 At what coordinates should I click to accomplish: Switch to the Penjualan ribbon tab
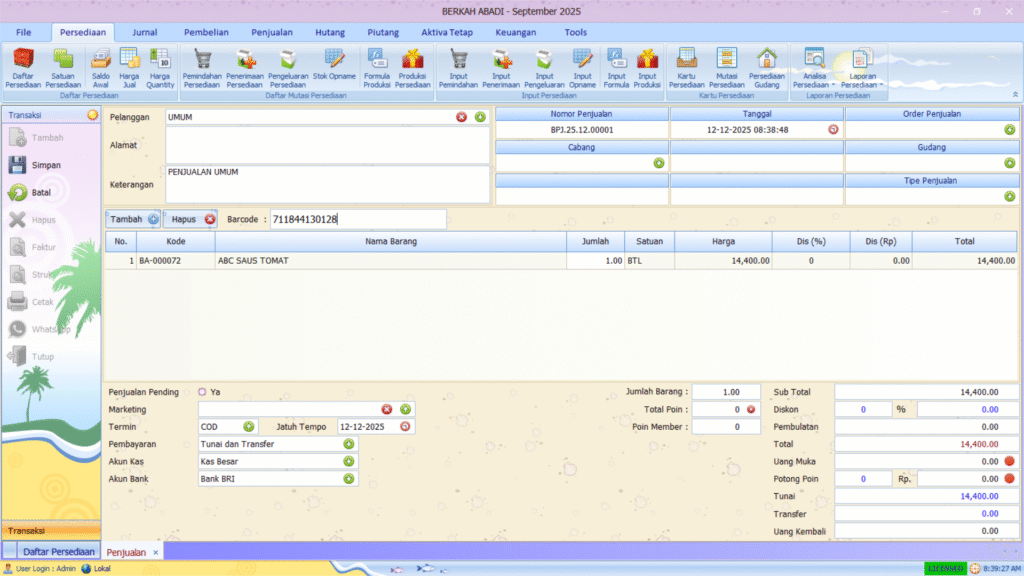click(272, 32)
